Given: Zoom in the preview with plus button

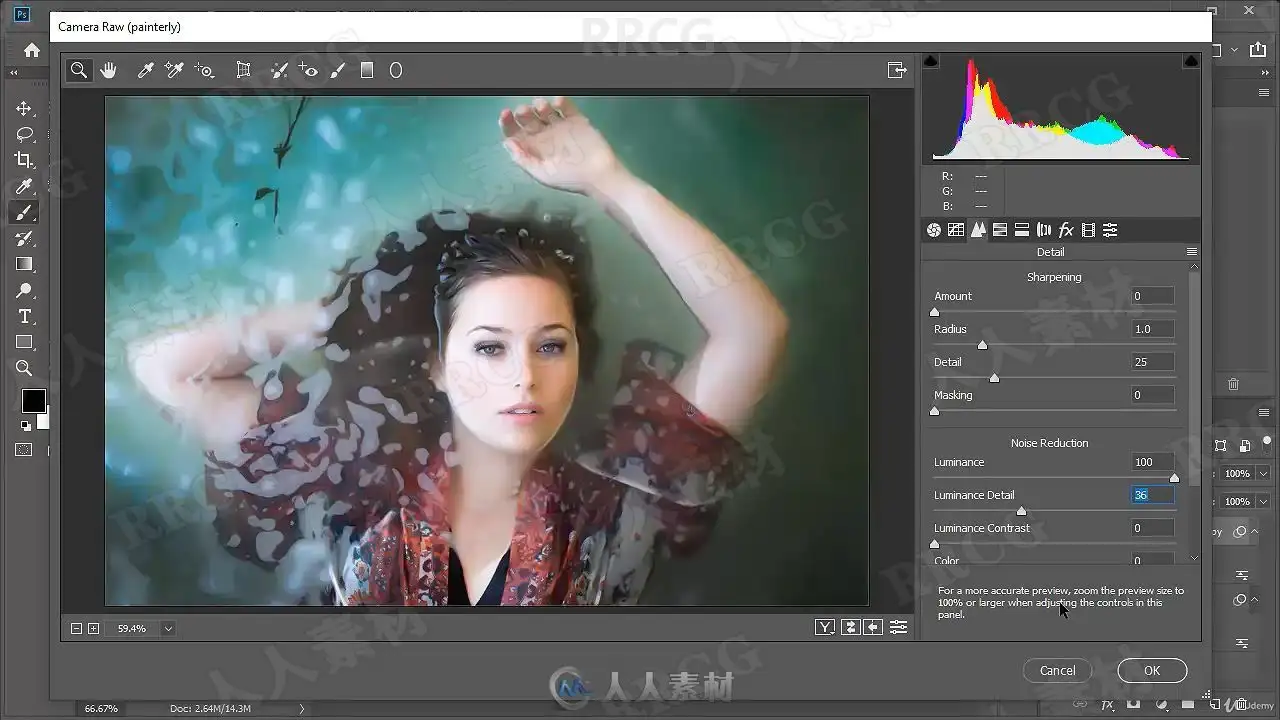Looking at the screenshot, I should click(x=94, y=629).
